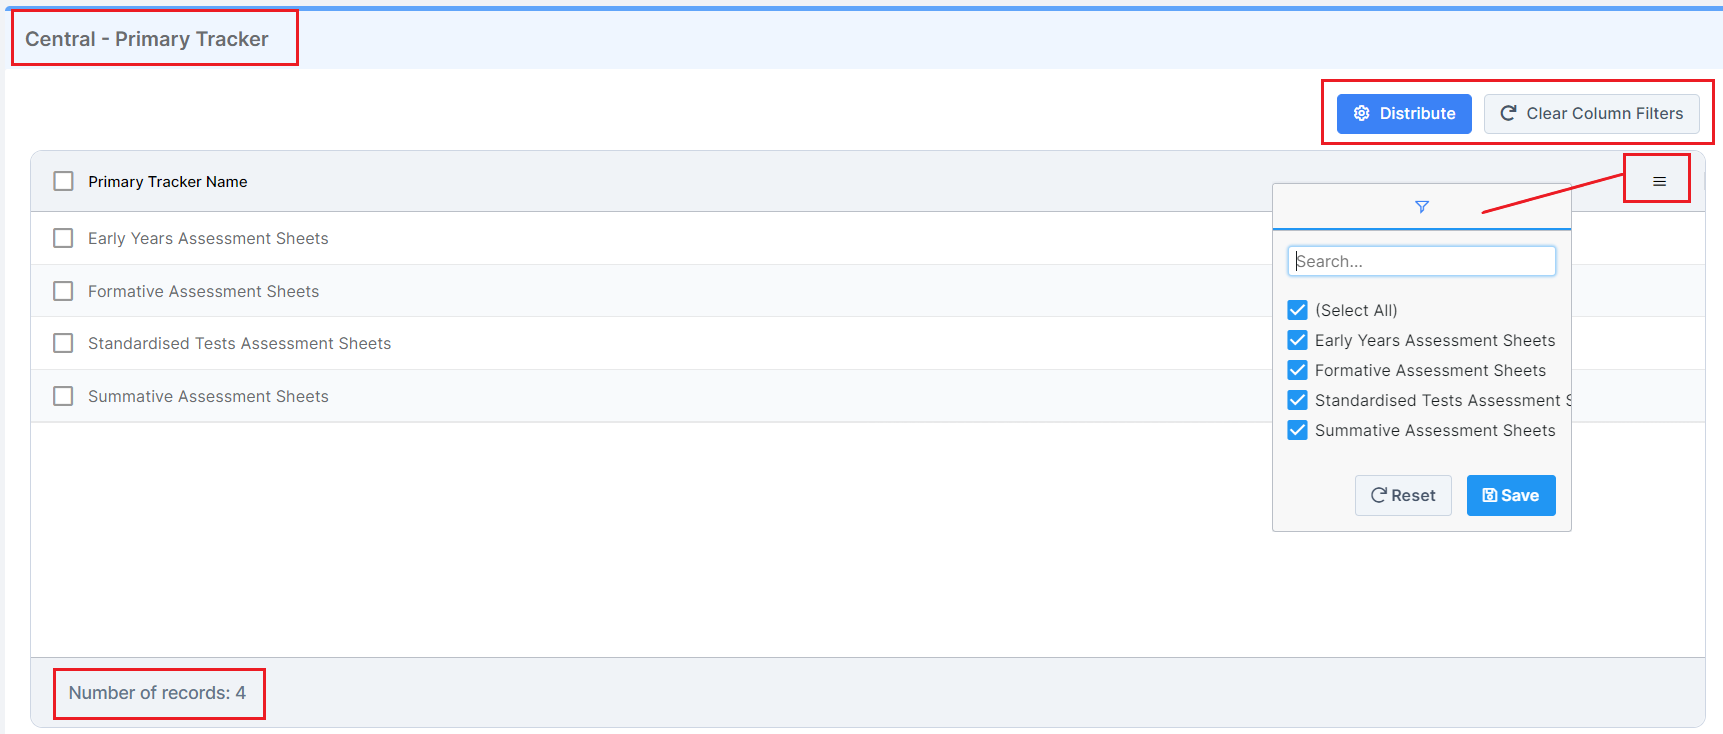Image resolution: width=1723 pixels, height=734 pixels.
Task: Click the Distribute button
Action: [1403, 114]
